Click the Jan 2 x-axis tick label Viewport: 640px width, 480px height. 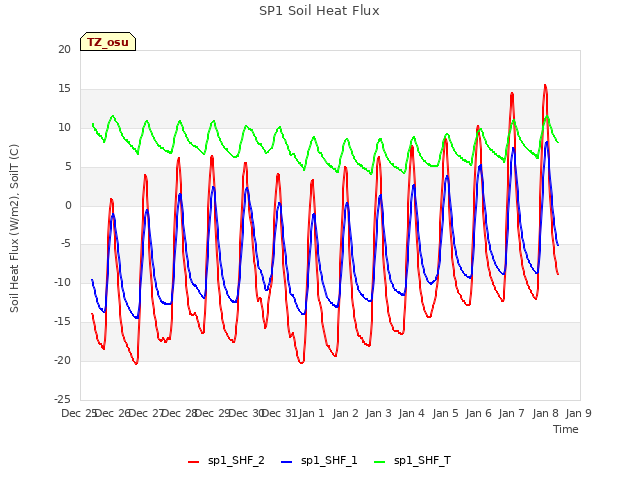[345, 413]
